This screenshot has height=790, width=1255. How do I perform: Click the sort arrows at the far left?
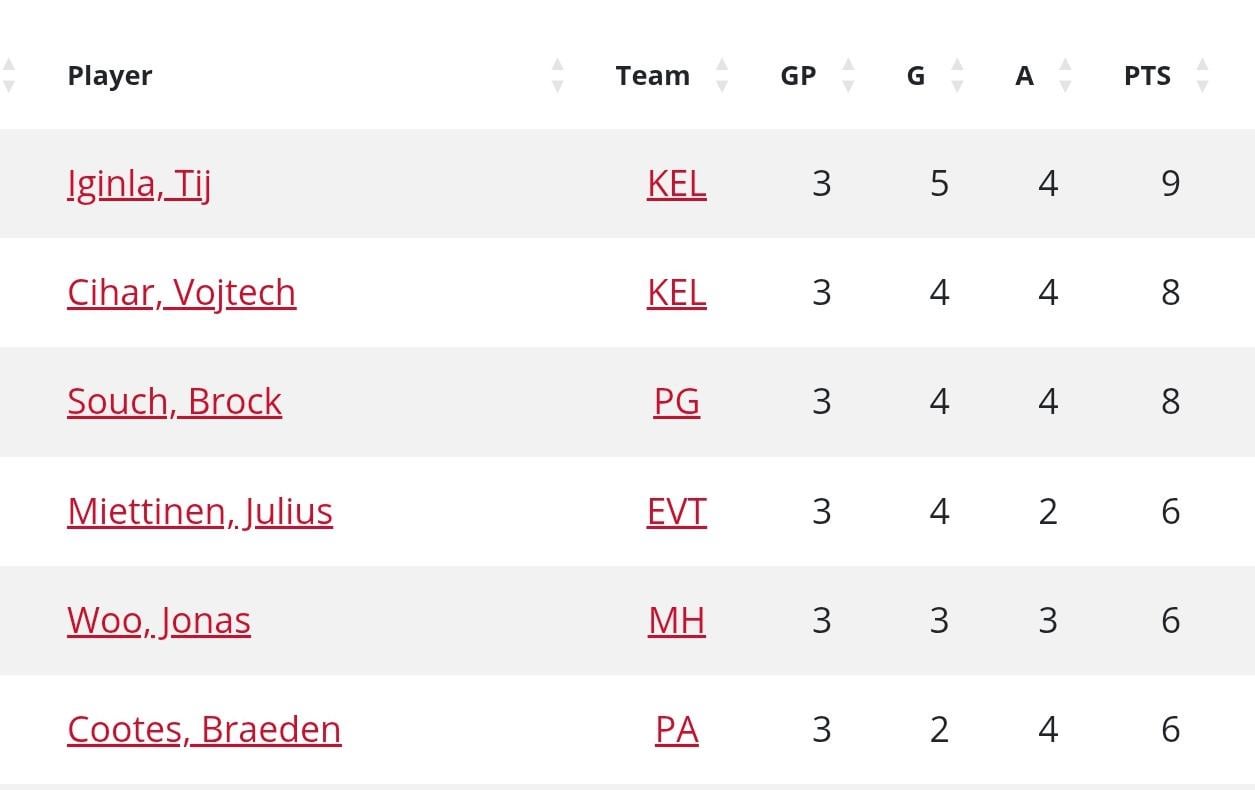[10, 75]
